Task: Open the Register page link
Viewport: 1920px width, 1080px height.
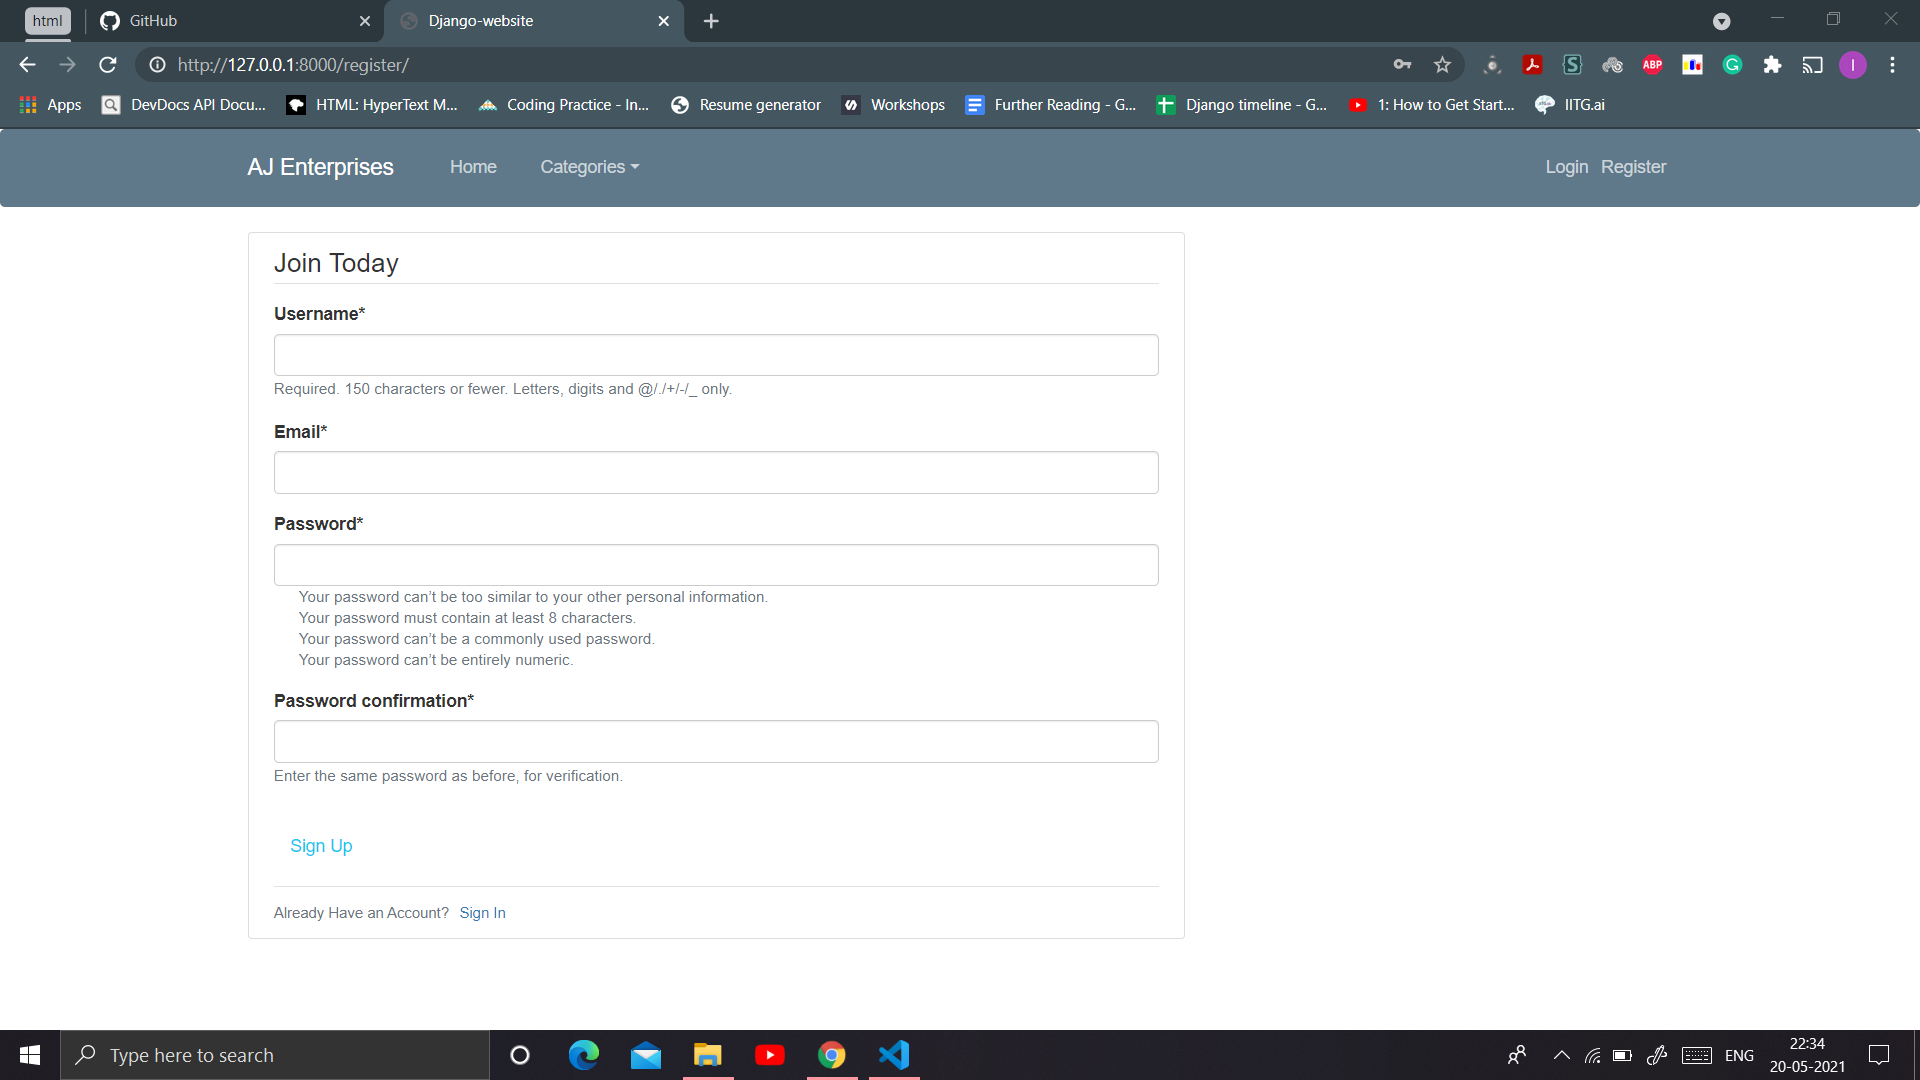Action: click(1633, 167)
